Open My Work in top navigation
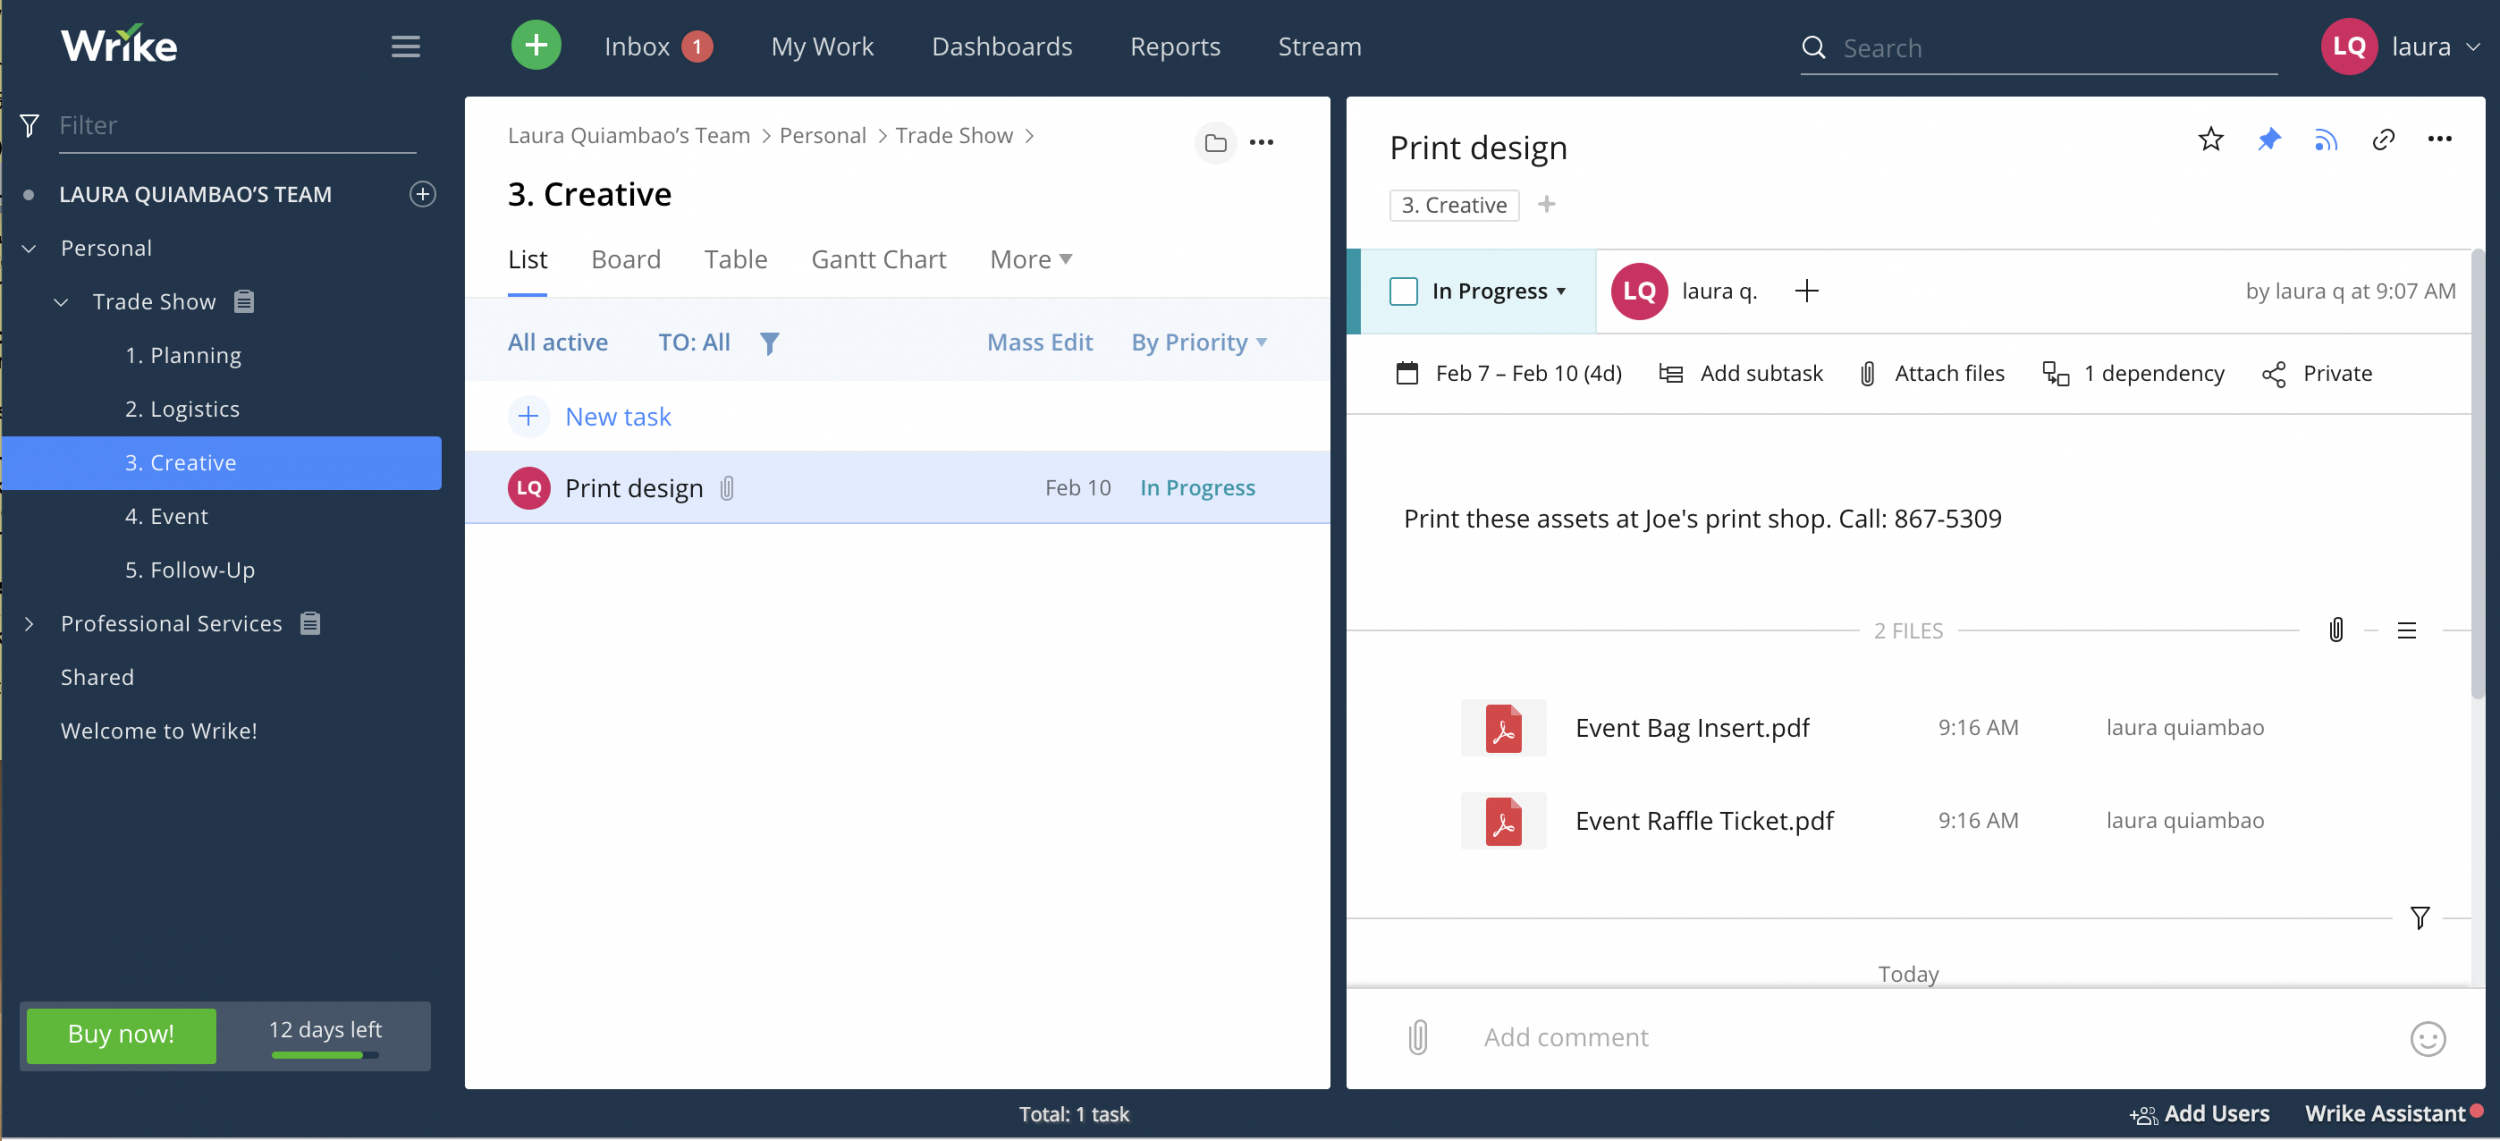The image size is (2500, 1141). pos(822,46)
